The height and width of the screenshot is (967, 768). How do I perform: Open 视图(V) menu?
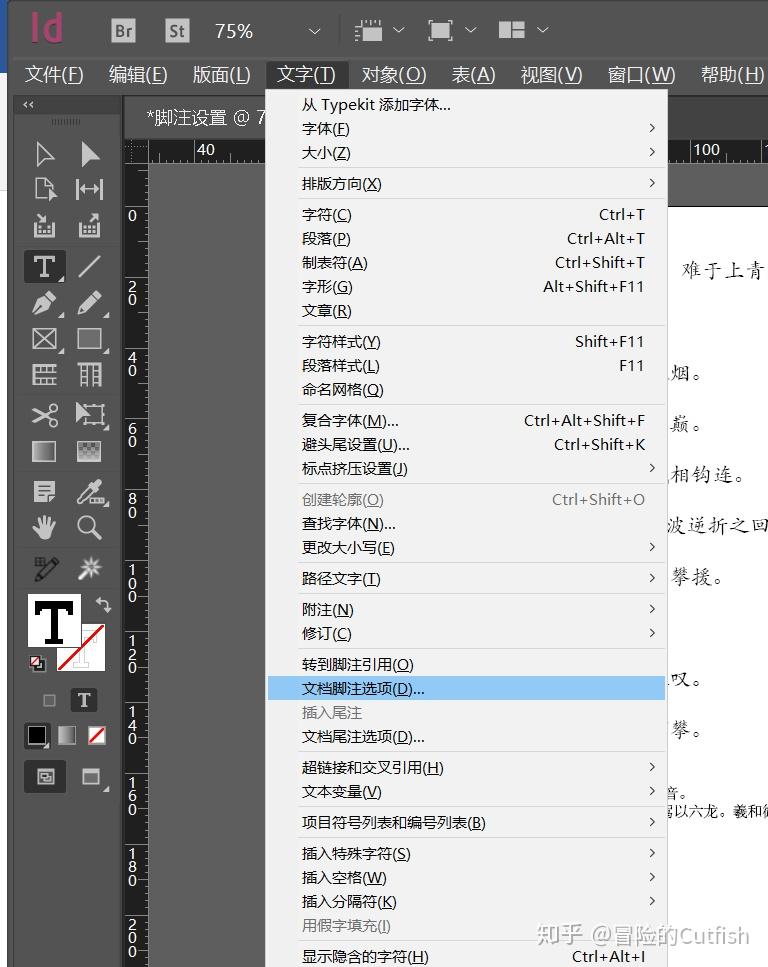551,75
